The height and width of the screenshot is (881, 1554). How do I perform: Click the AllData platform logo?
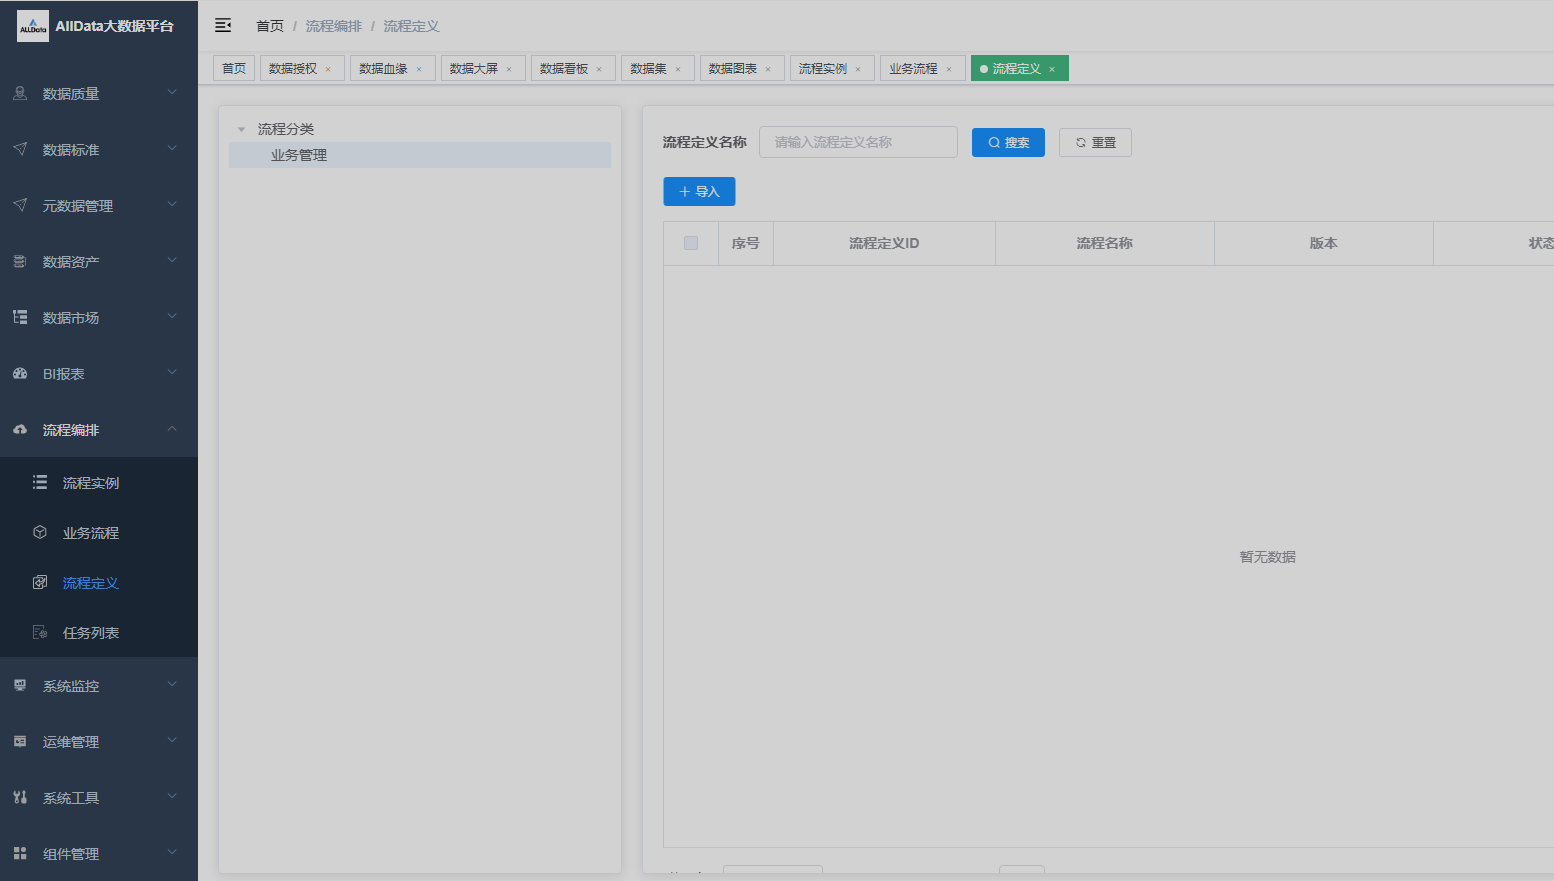[x=33, y=26]
